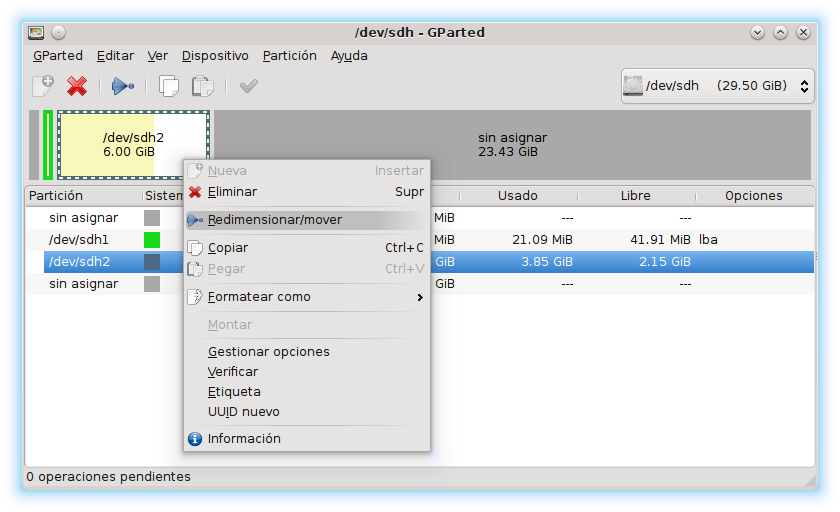Click the lba flag of /dev/sdh1
The width and height of the screenshot is (840, 512).
click(x=708, y=240)
